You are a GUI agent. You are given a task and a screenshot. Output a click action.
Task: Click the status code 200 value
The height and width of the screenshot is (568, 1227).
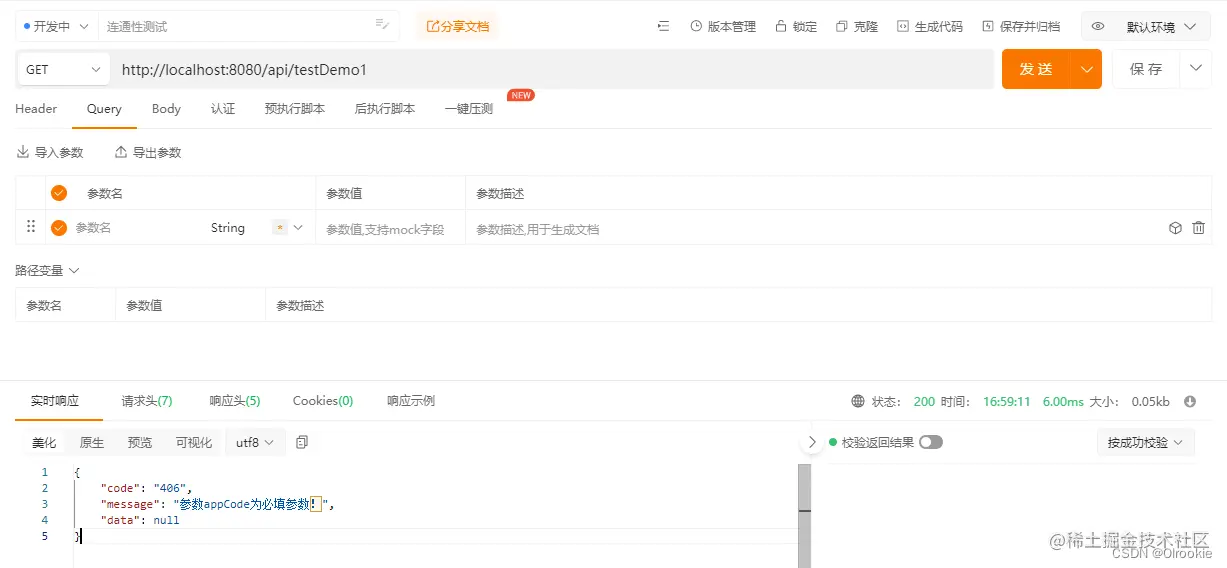(924, 402)
